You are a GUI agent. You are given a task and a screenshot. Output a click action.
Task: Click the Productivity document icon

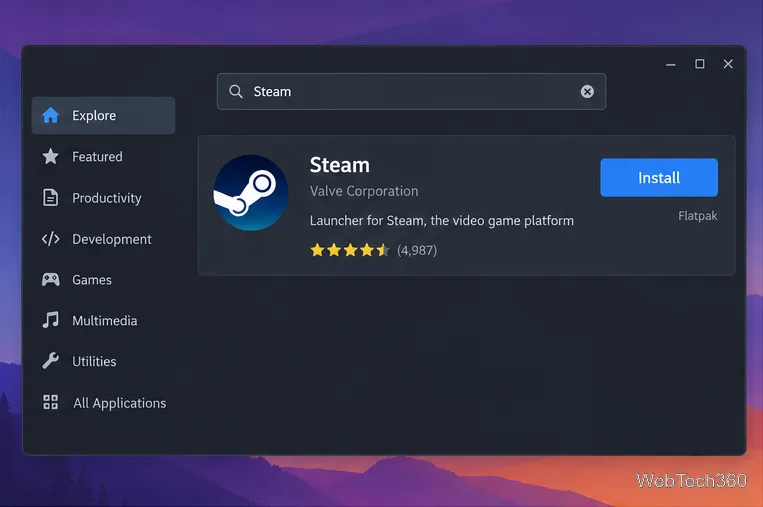50,198
